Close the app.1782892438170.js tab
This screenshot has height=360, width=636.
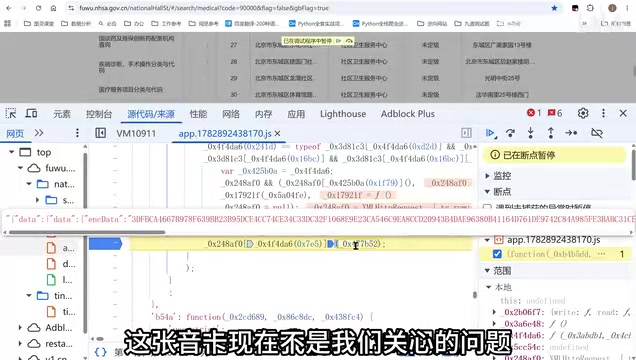(x=277, y=133)
